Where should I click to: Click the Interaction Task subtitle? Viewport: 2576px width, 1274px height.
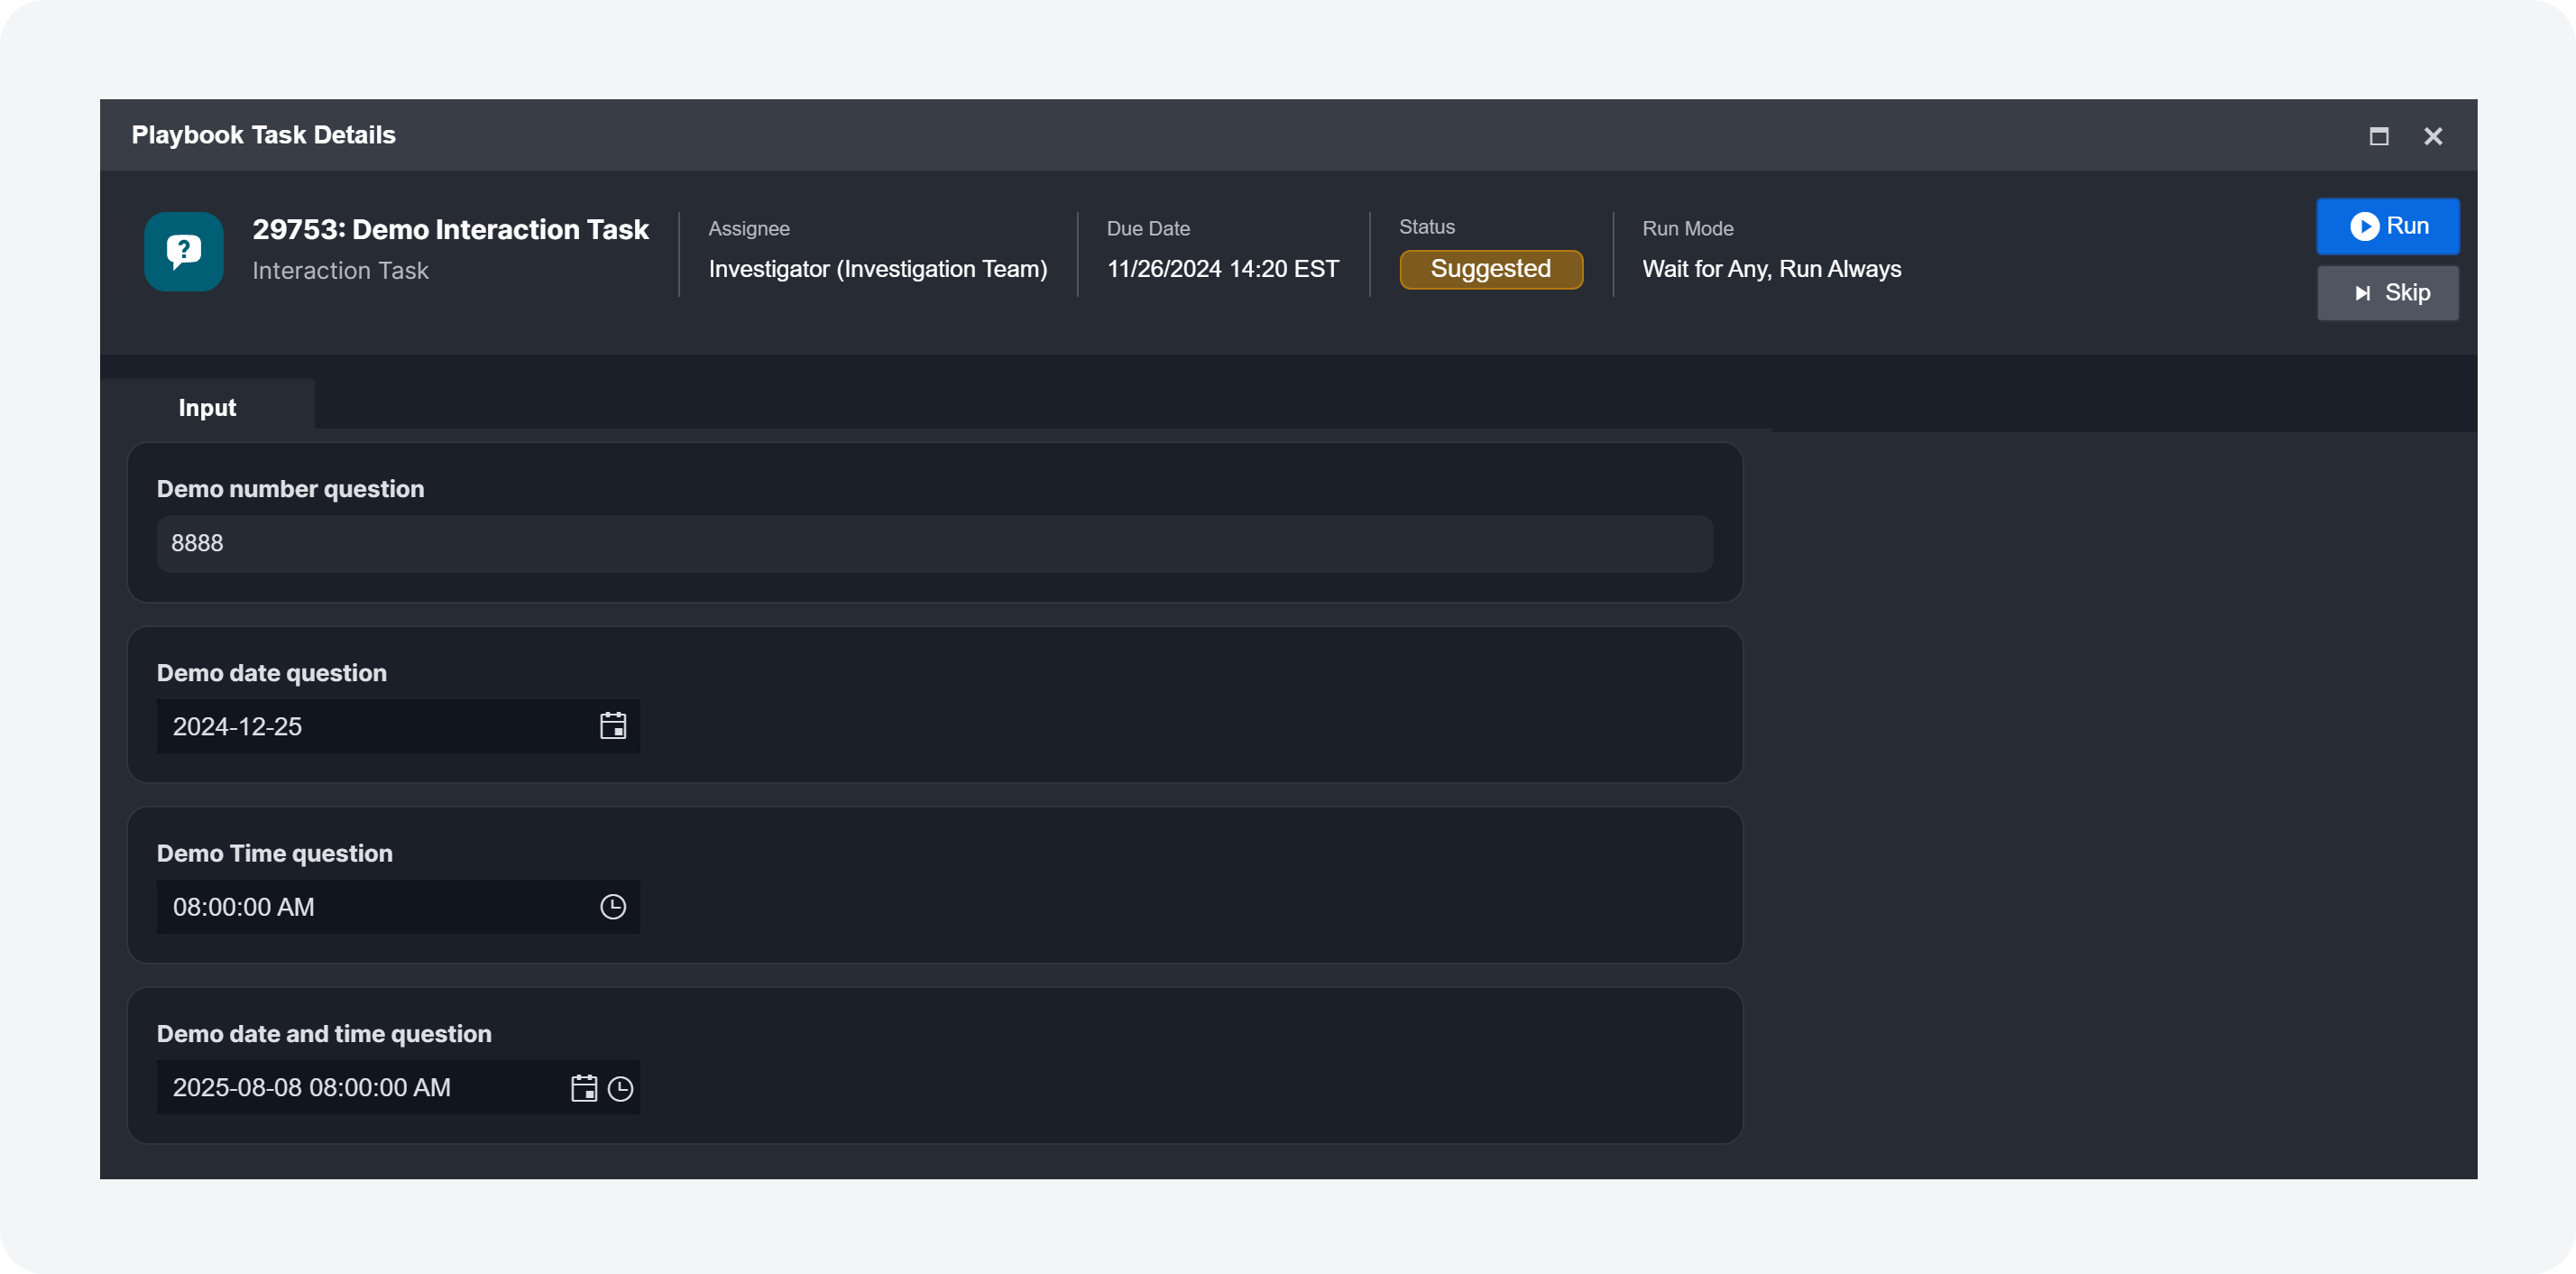point(340,271)
